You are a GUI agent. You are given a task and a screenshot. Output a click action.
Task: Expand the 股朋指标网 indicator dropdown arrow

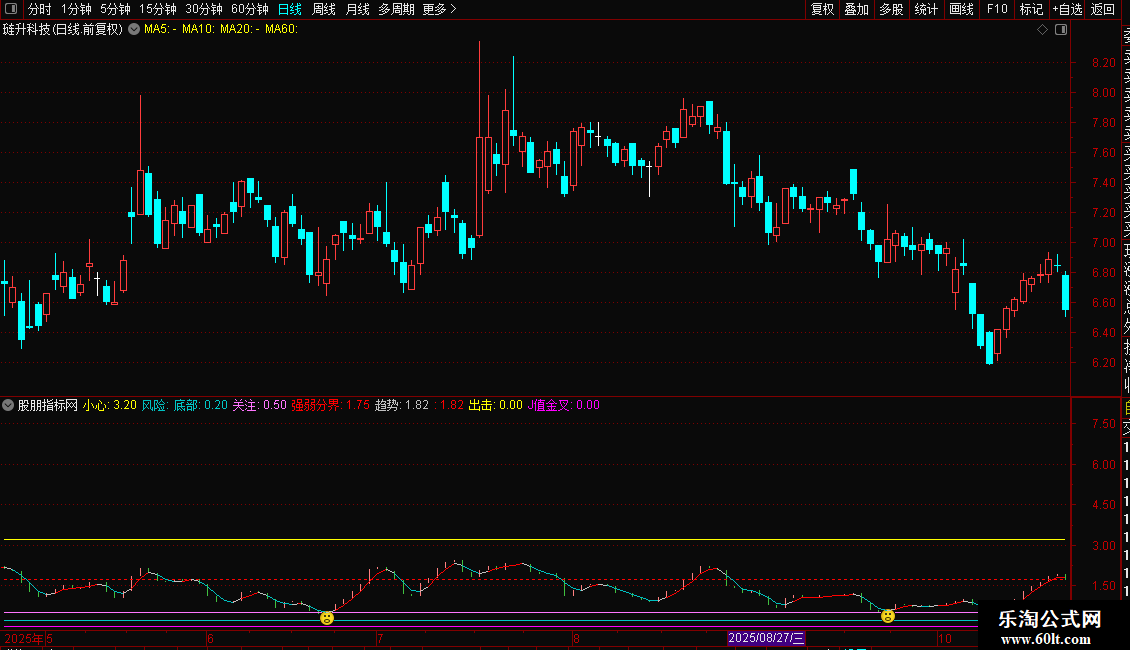pos(9,405)
